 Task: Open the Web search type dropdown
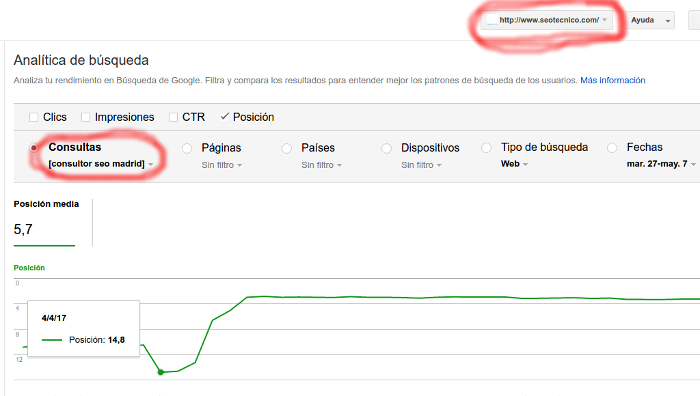click(514, 164)
